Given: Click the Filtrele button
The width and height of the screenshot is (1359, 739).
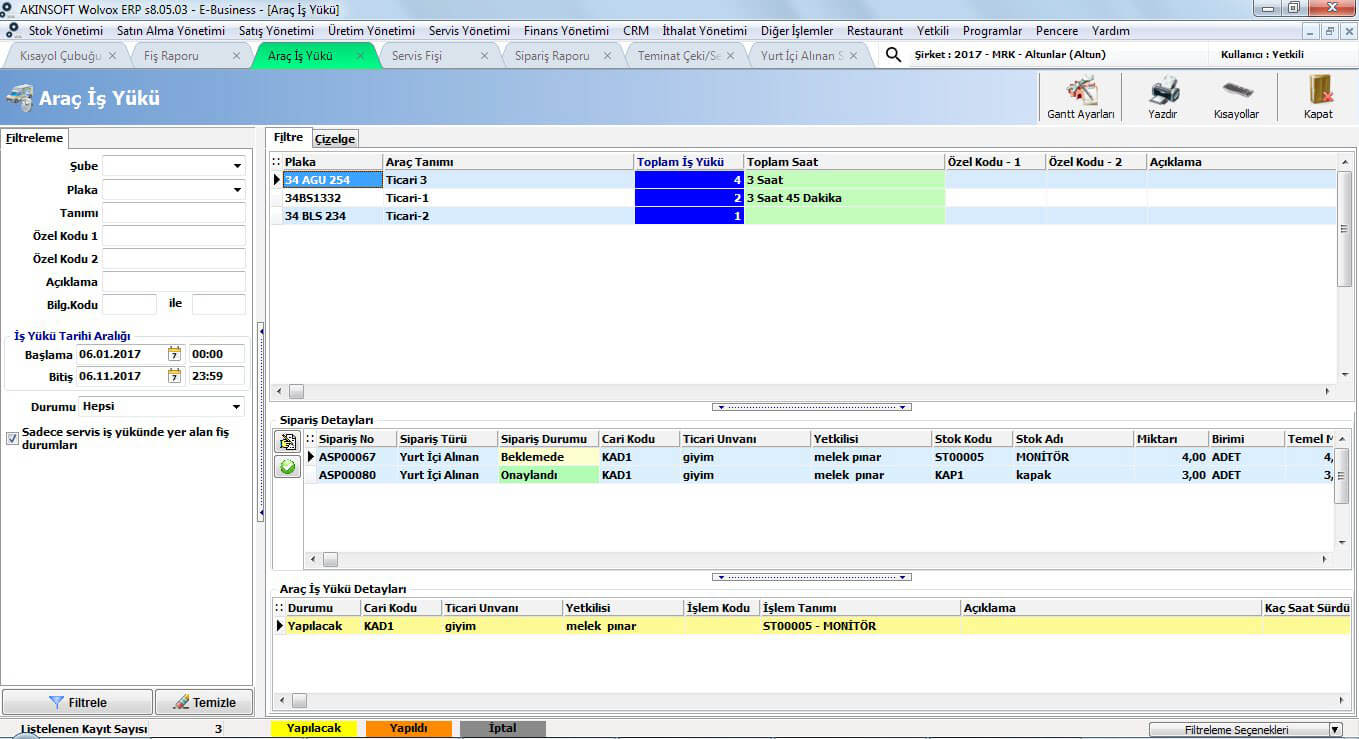Looking at the screenshot, I should 78,702.
